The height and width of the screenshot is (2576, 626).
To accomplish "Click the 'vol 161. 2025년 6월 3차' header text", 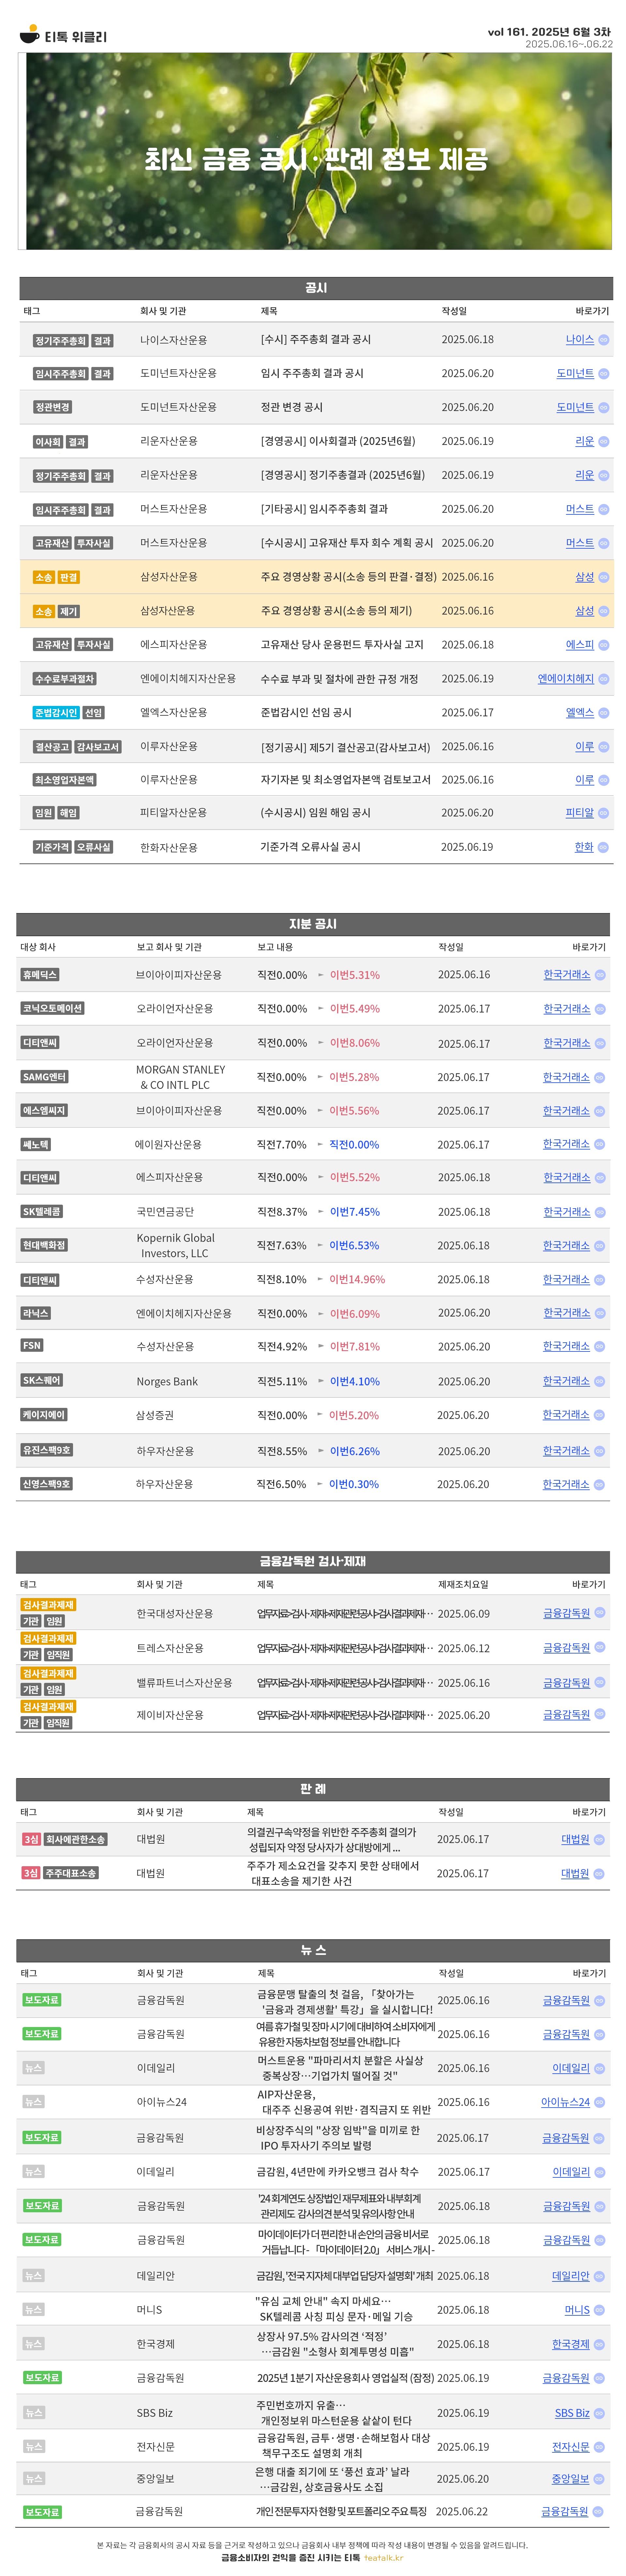I will pyautogui.click(x=549, y=32).
